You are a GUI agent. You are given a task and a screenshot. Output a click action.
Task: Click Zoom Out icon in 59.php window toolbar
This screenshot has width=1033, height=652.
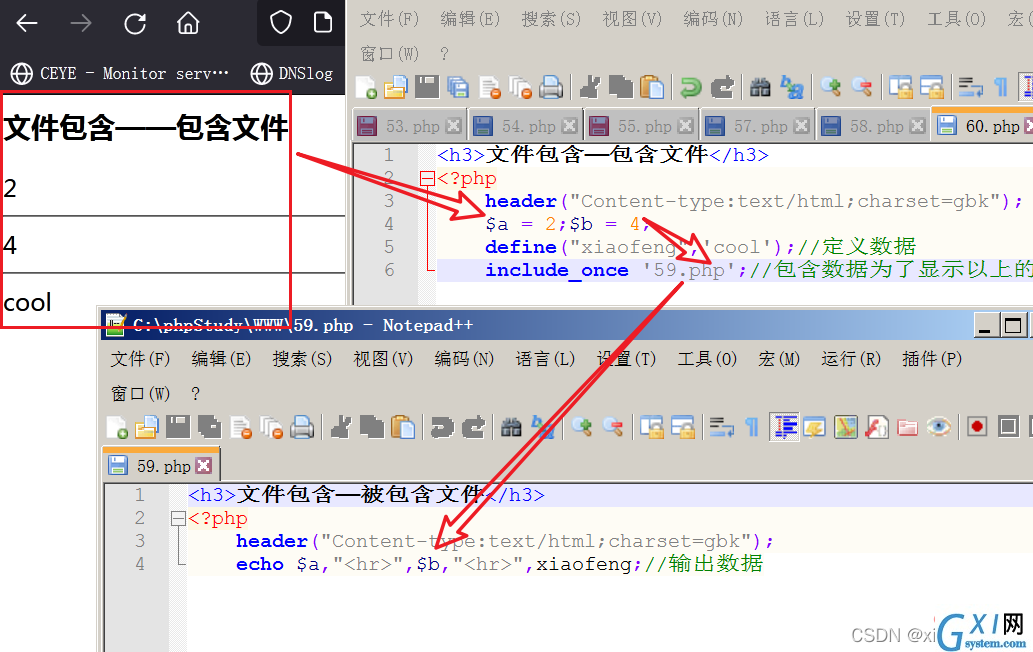tap(613, 427)
